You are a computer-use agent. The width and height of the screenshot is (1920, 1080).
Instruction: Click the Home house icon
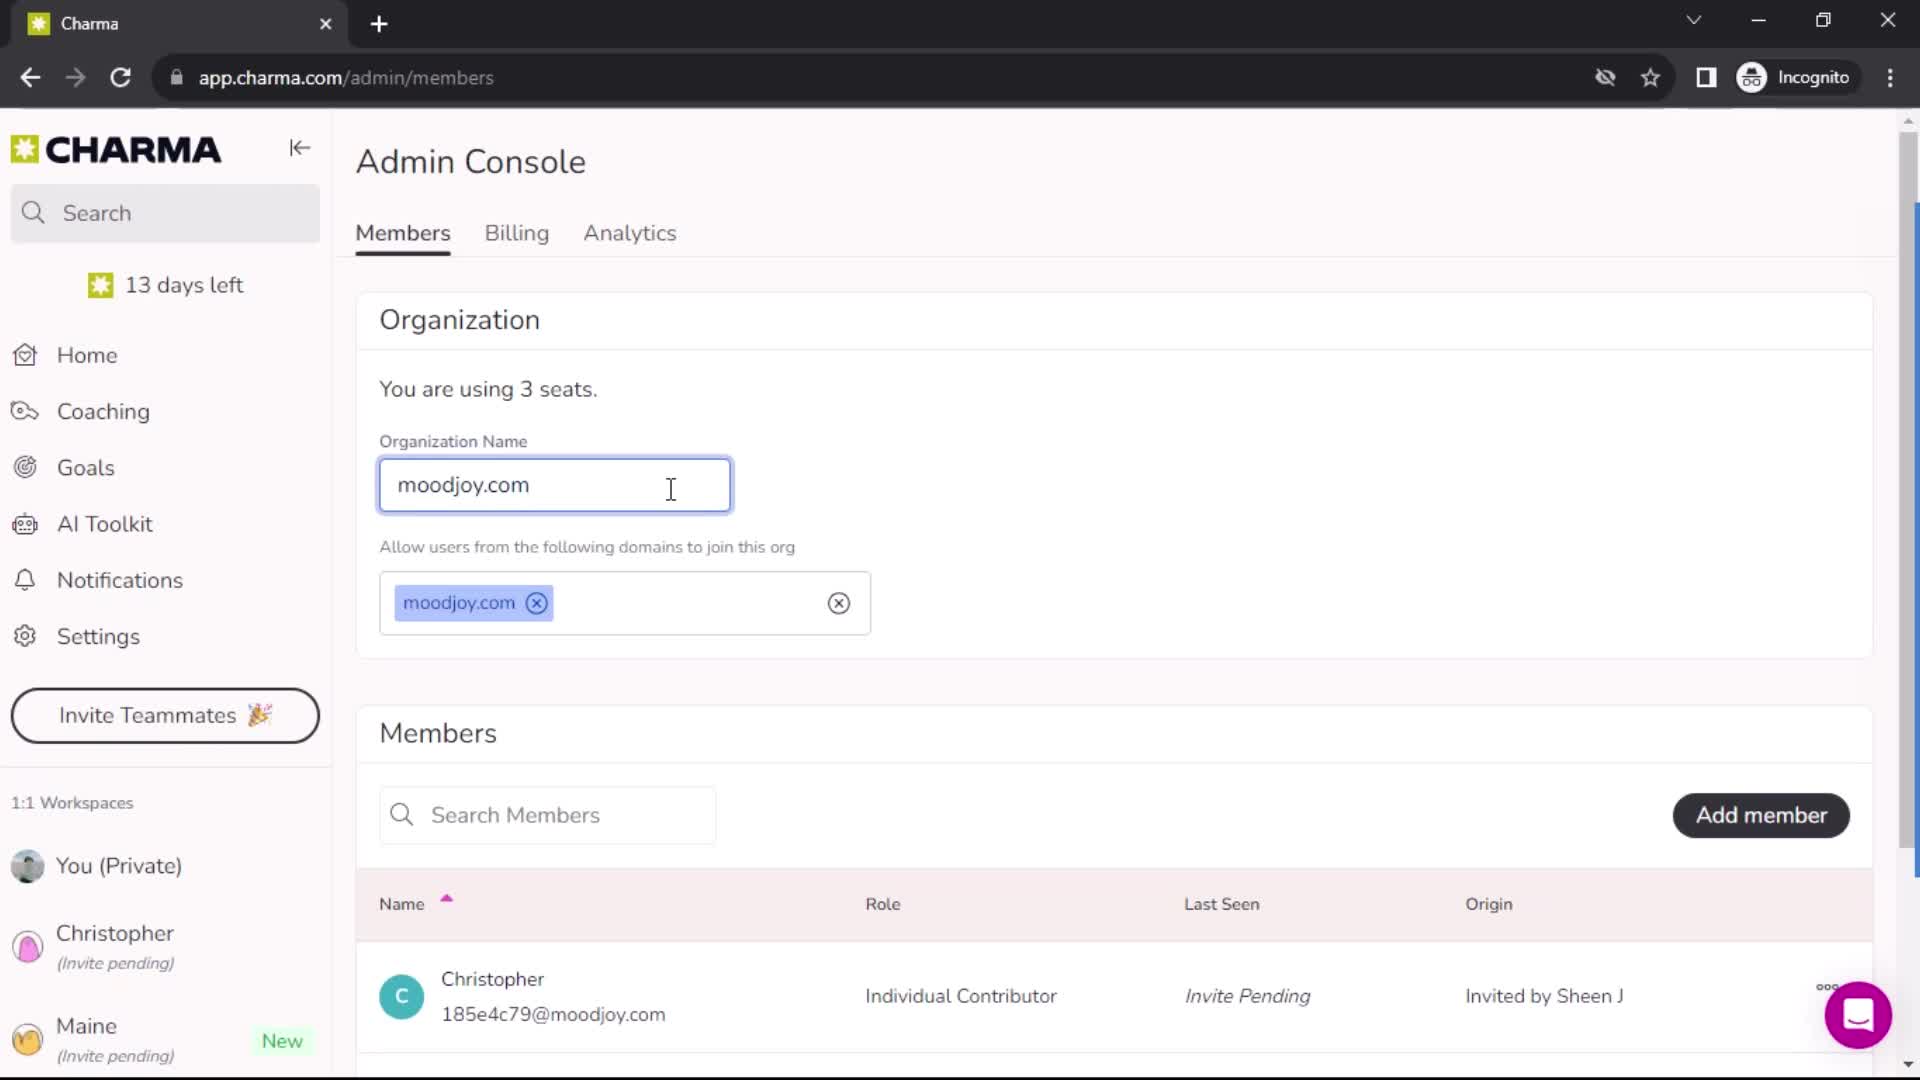coord(25,355)
